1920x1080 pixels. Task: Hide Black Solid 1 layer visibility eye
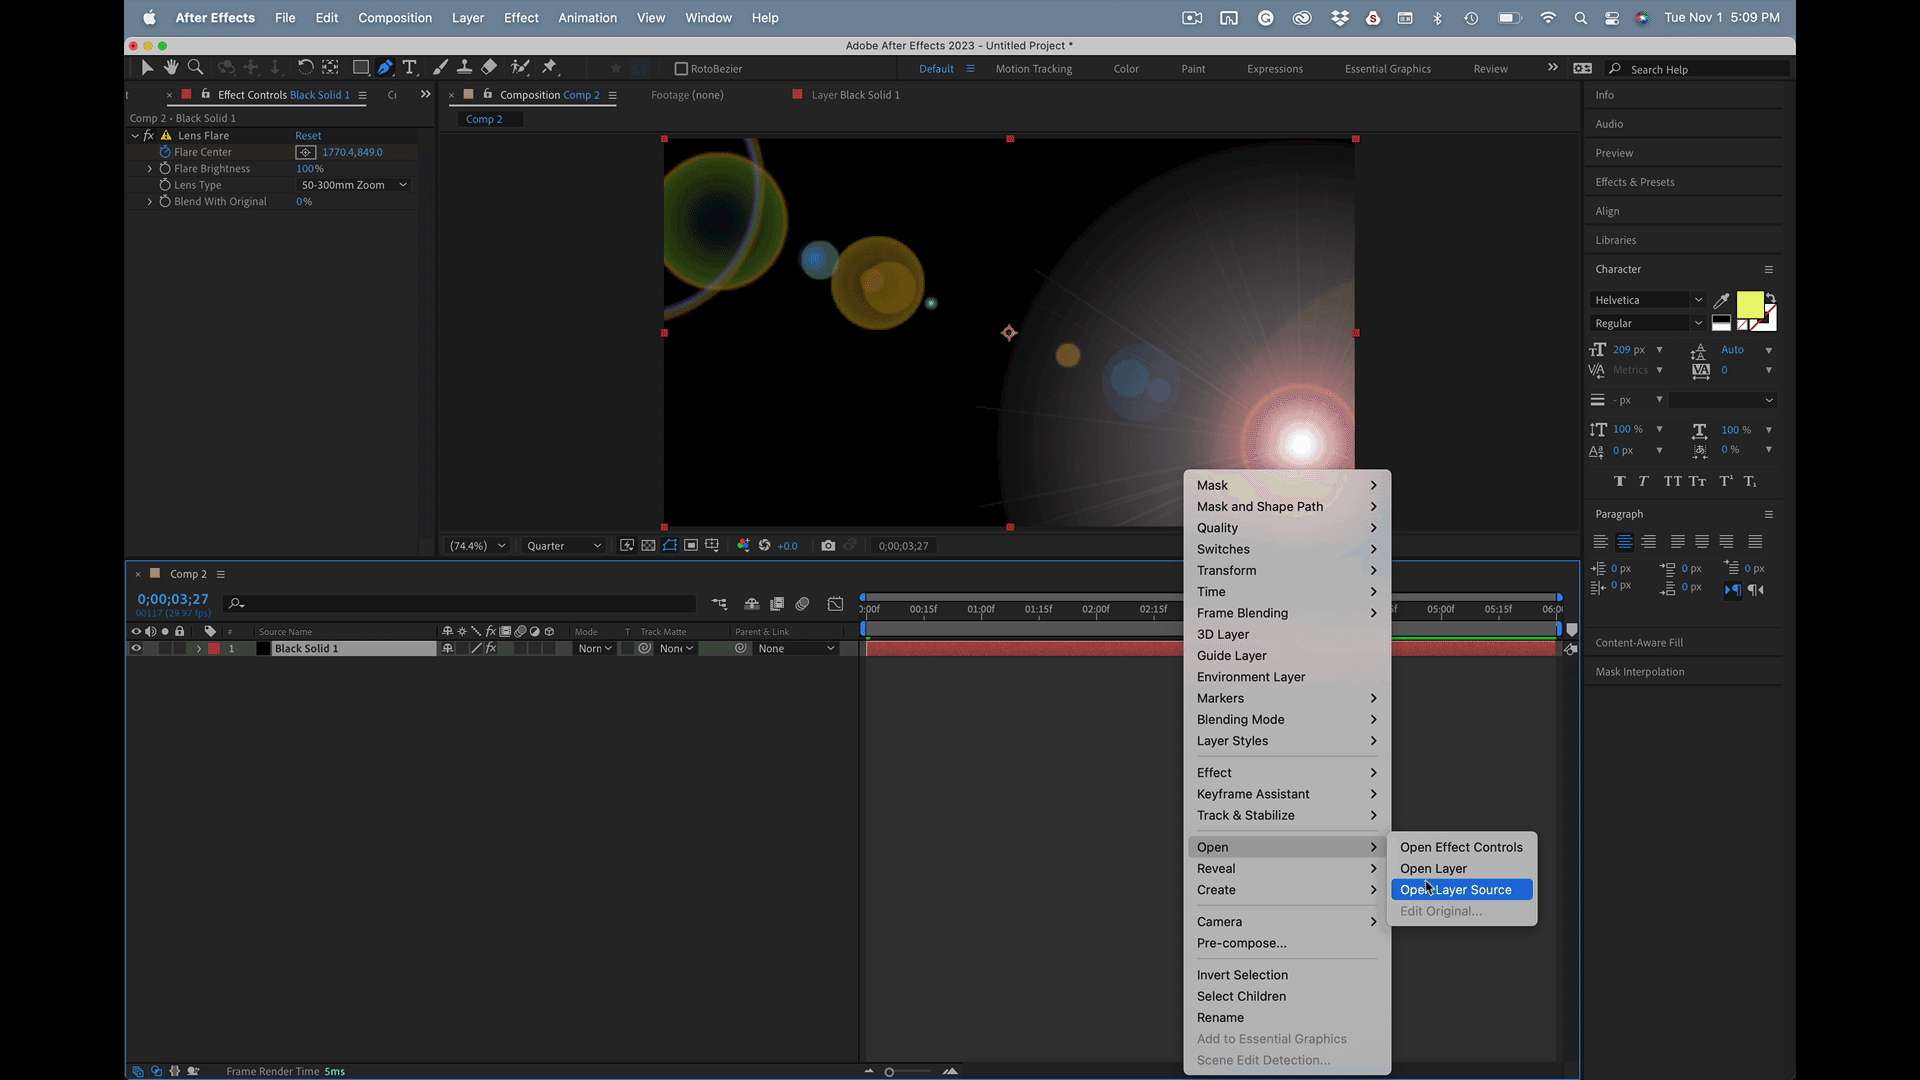point(136,649)
